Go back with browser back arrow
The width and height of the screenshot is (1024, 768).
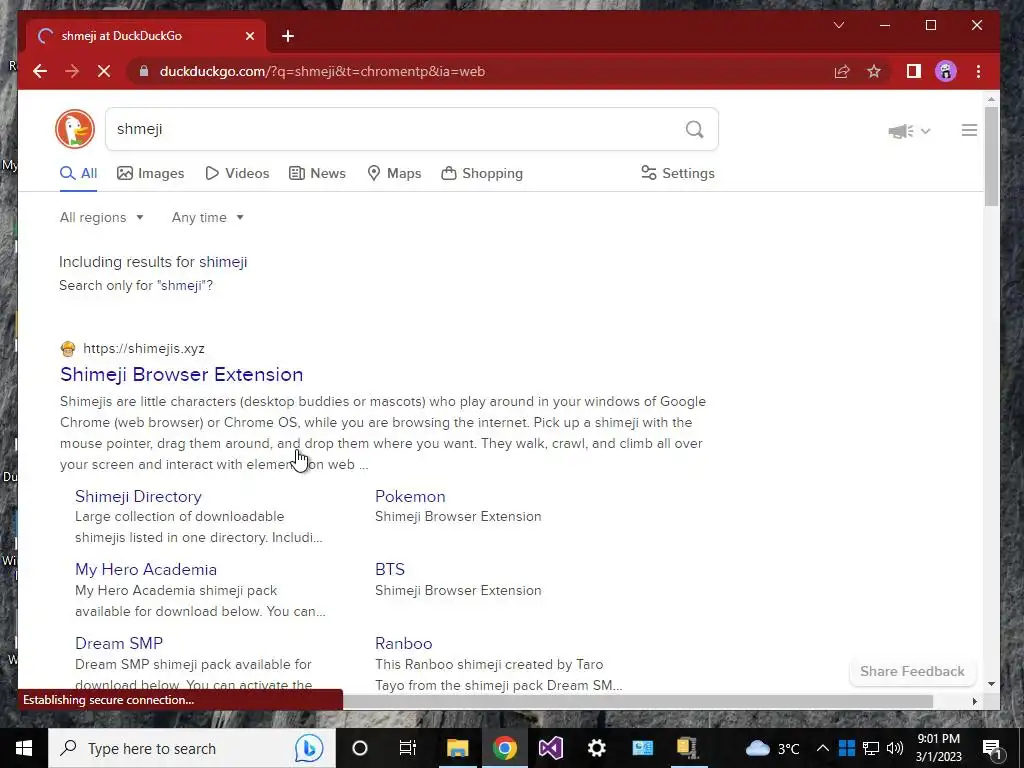(40, 71)
